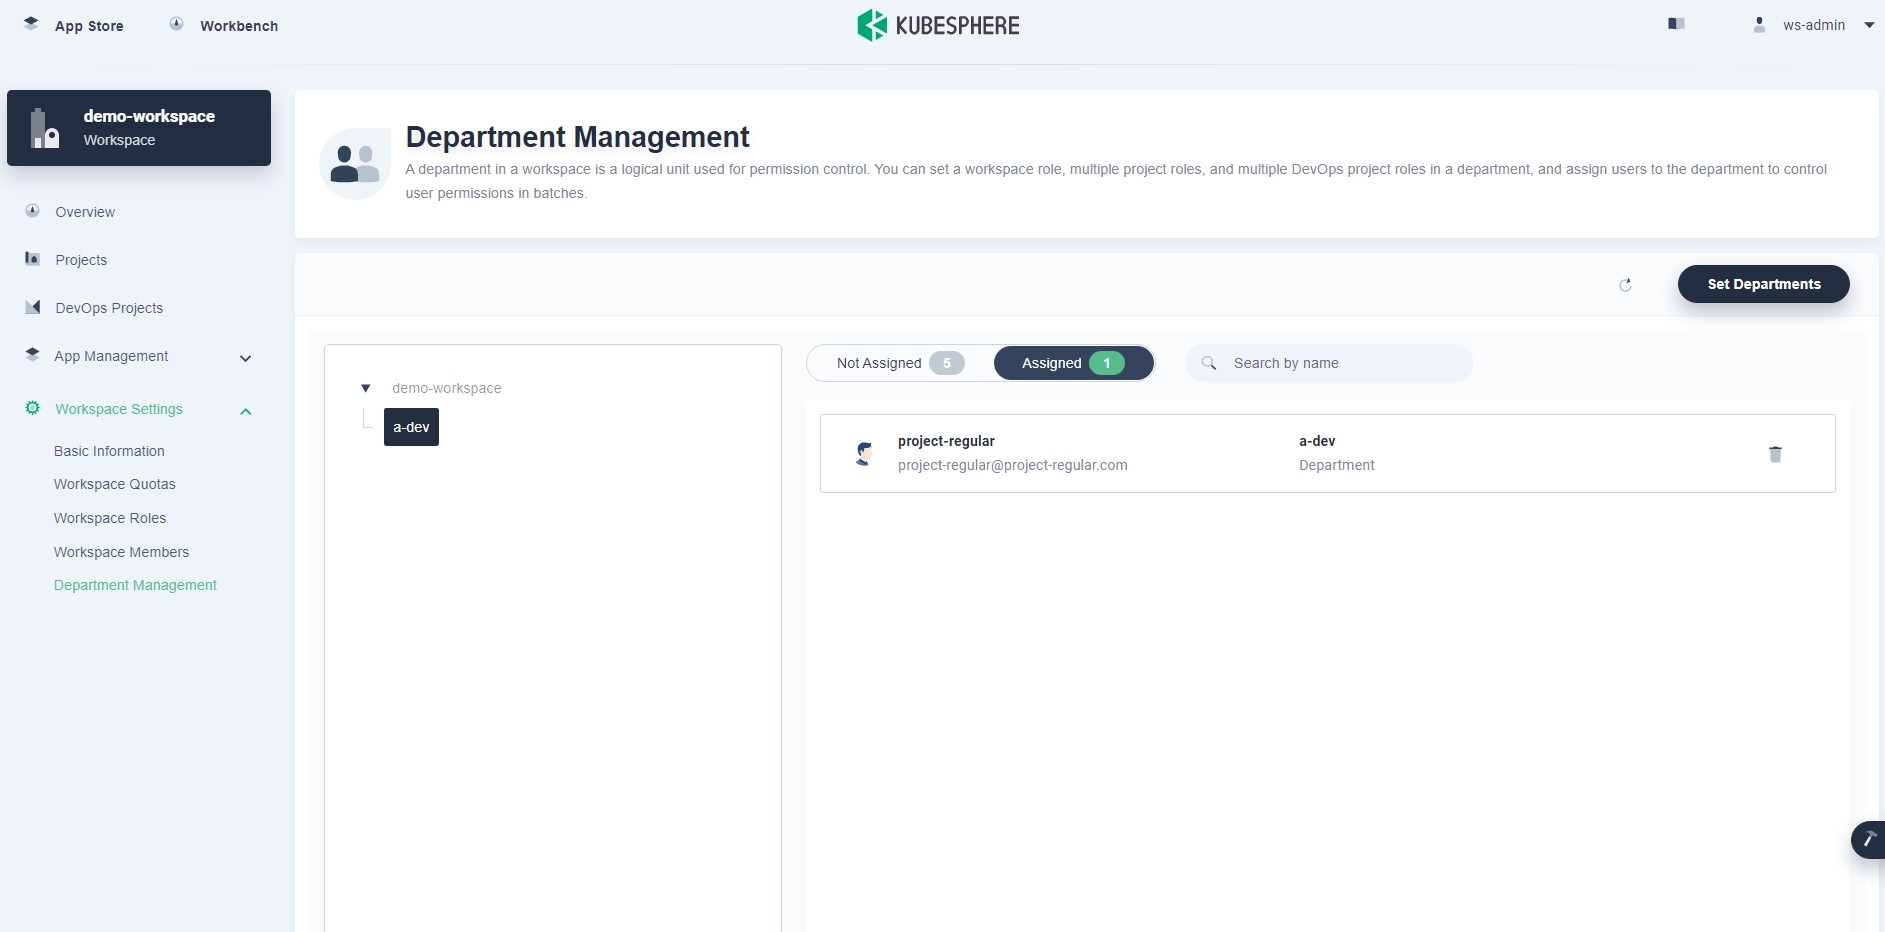Click the Set Departments button
The height and width of the screenshot is (932, 1885).
coord(1763,284)
